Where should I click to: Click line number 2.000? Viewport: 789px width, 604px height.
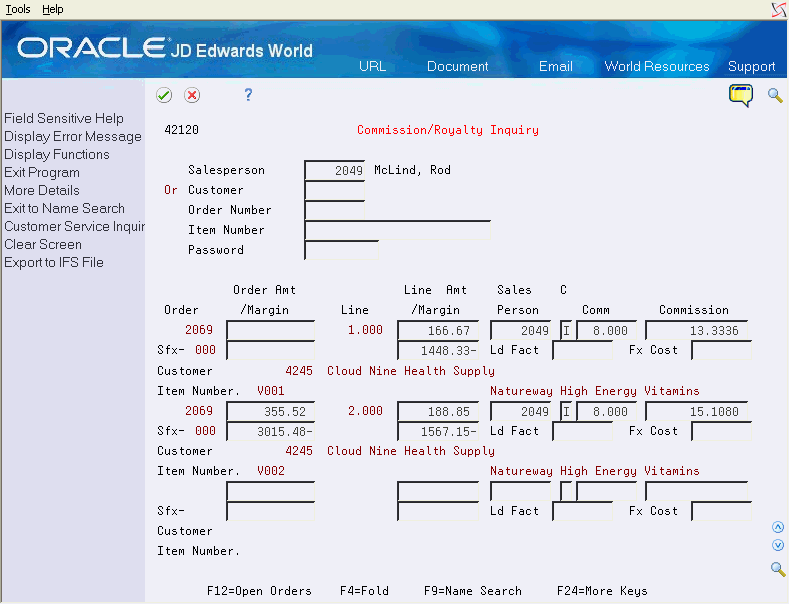pyautogui.click(x=365, y=411)
